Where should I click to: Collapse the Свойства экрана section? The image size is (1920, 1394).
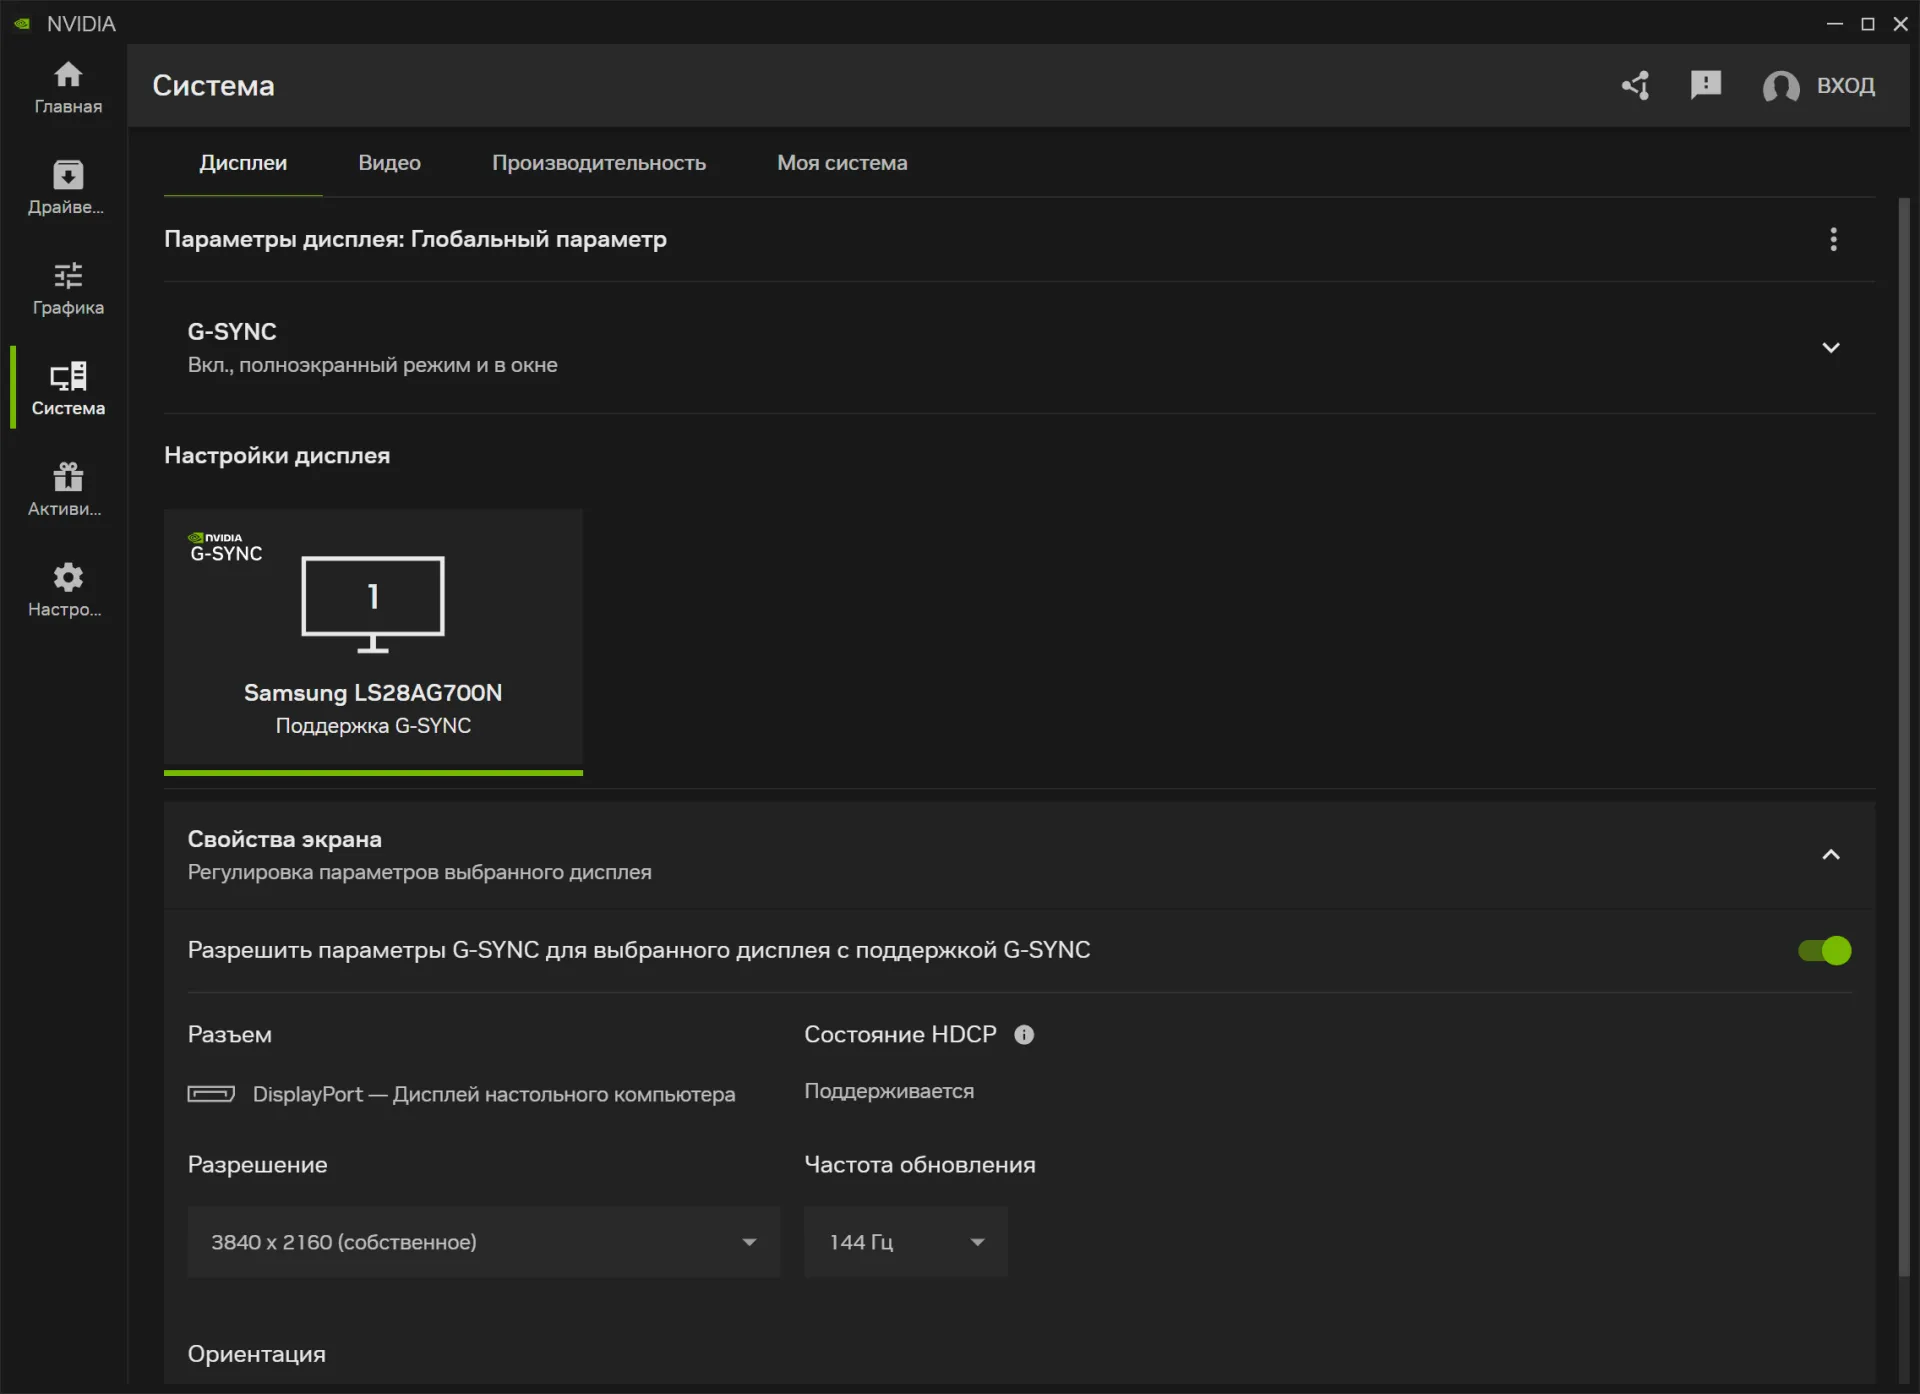point(1831,855)
